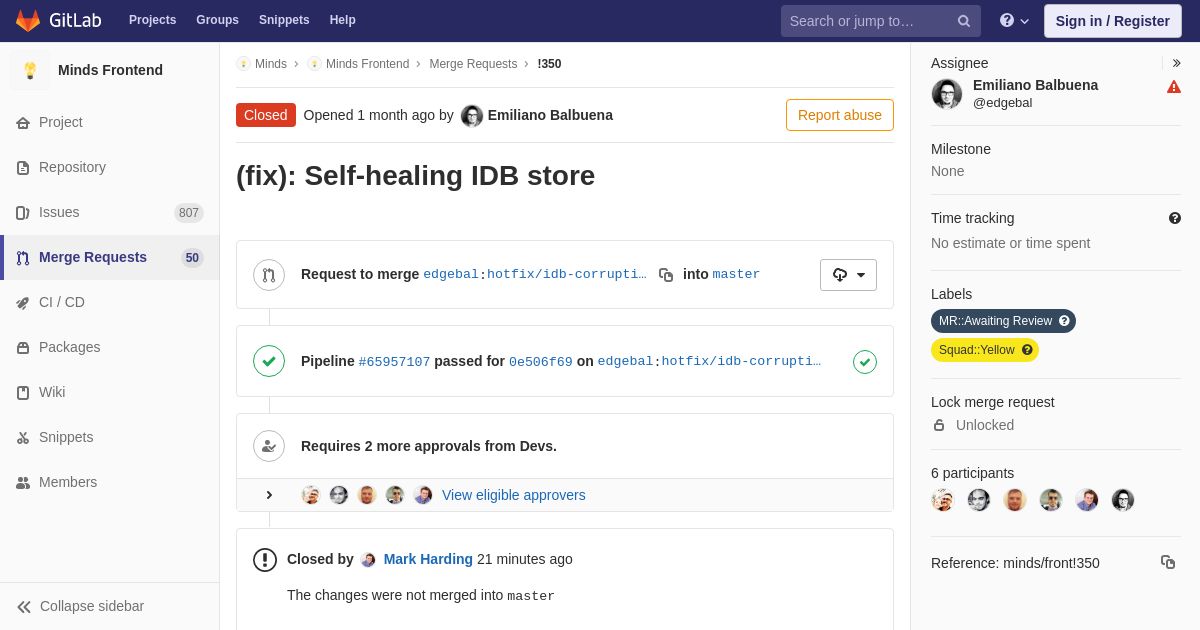Click the first approver avatar
This screenshot has height=630, width=1200.
click(311, 495)
